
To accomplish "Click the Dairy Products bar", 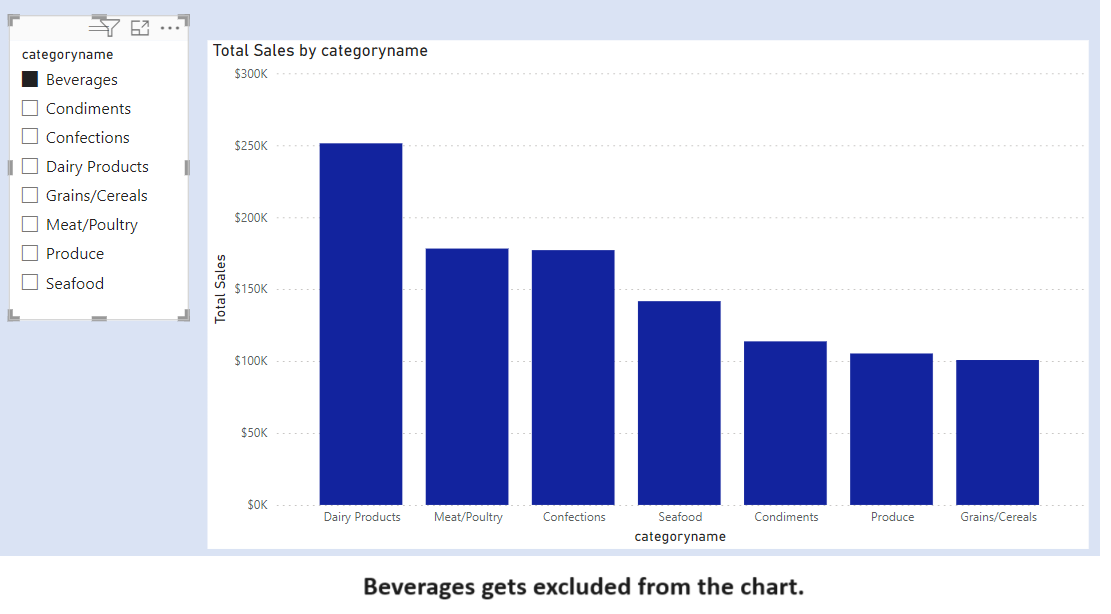I will coord(361,324).
